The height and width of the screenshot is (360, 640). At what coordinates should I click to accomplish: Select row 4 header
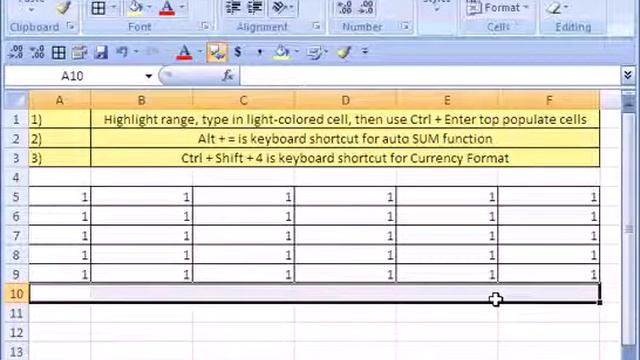(x=16, y=178)
